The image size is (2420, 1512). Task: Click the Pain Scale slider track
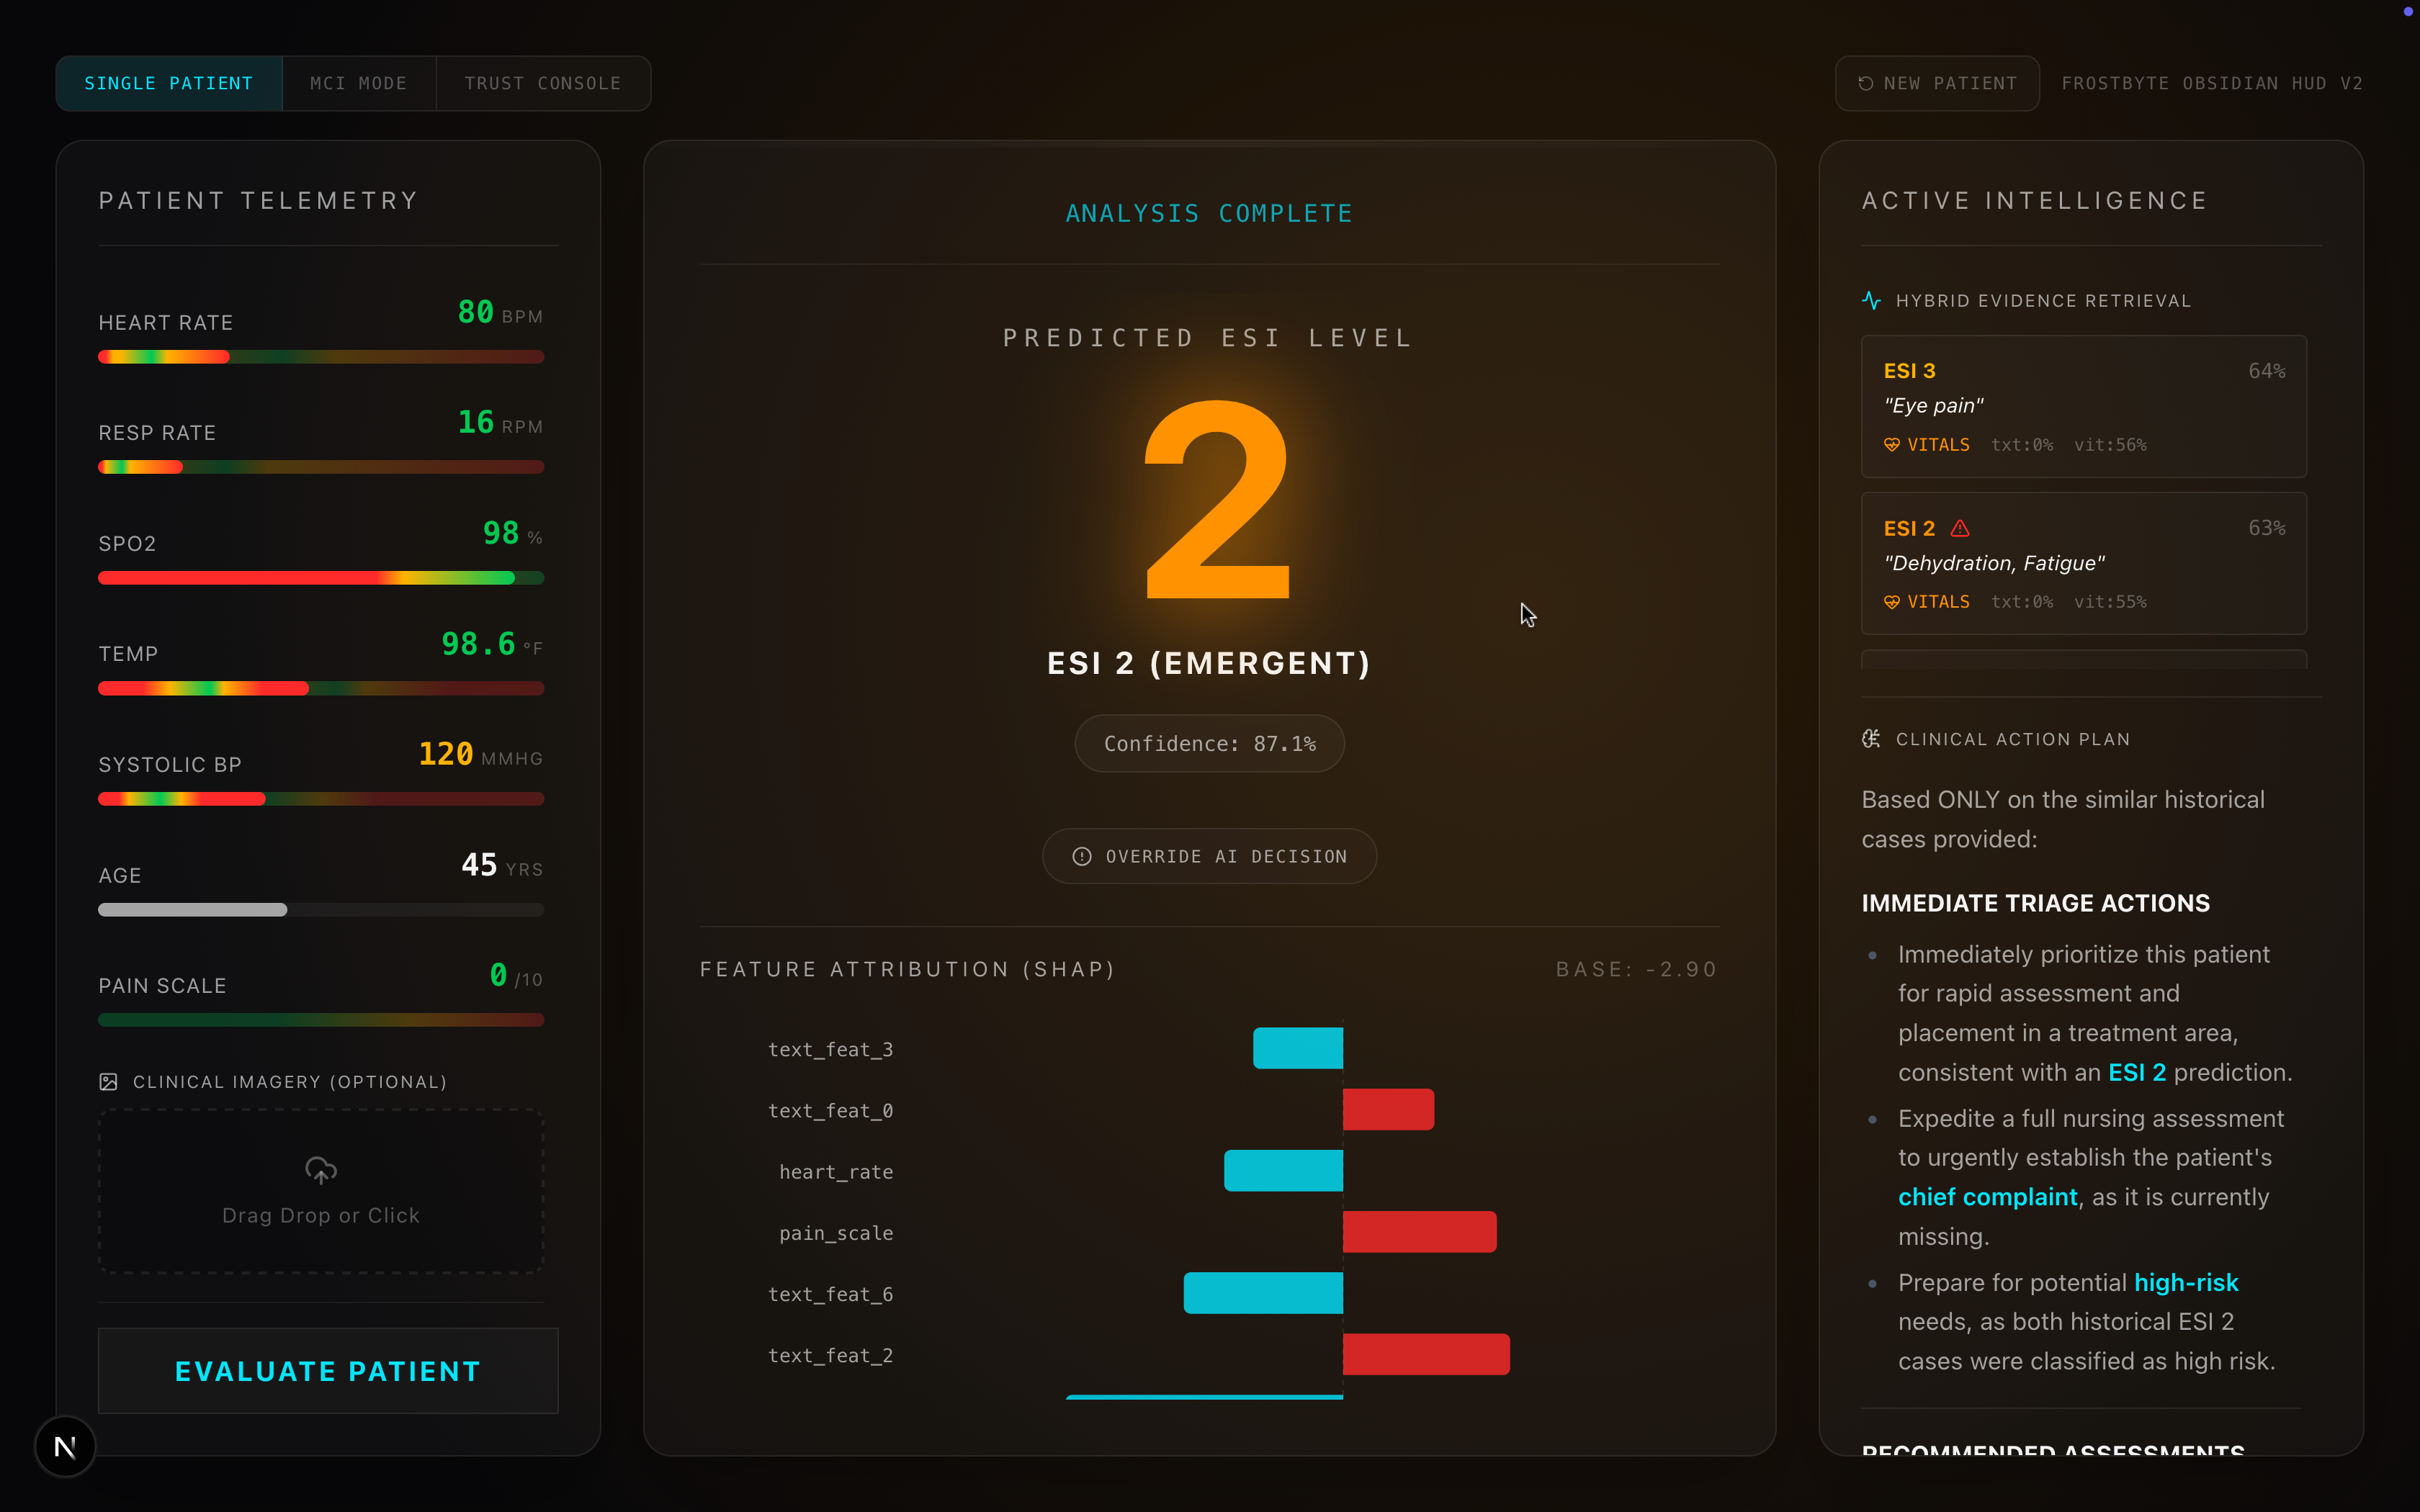coord(320,1020)
